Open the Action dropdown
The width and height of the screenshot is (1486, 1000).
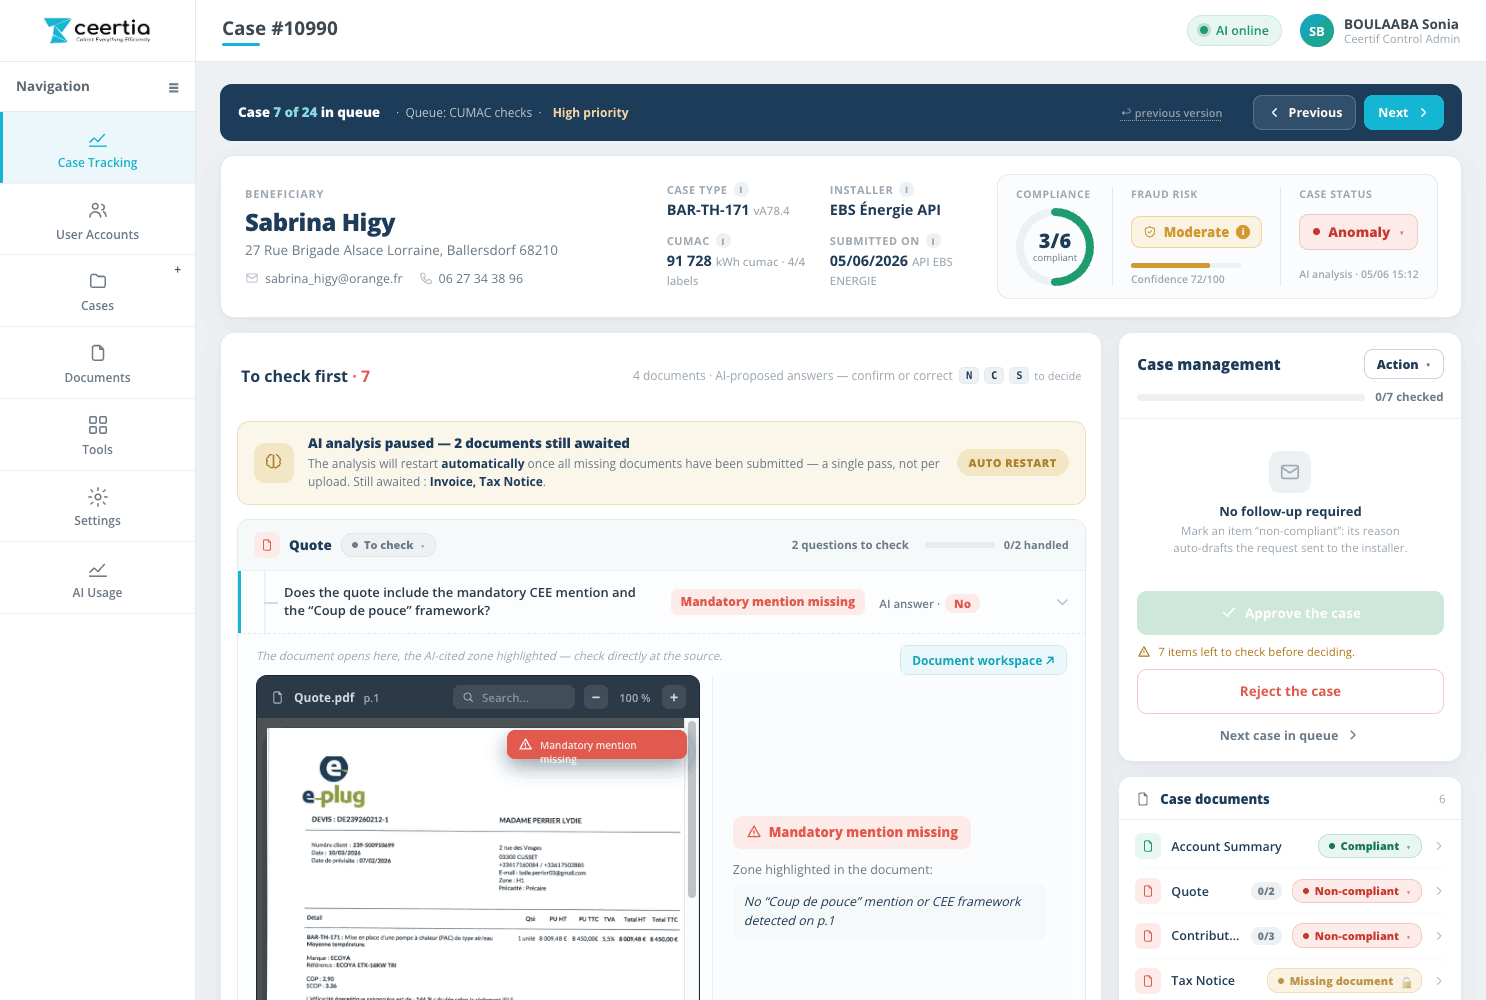(x=1403, y=364)
